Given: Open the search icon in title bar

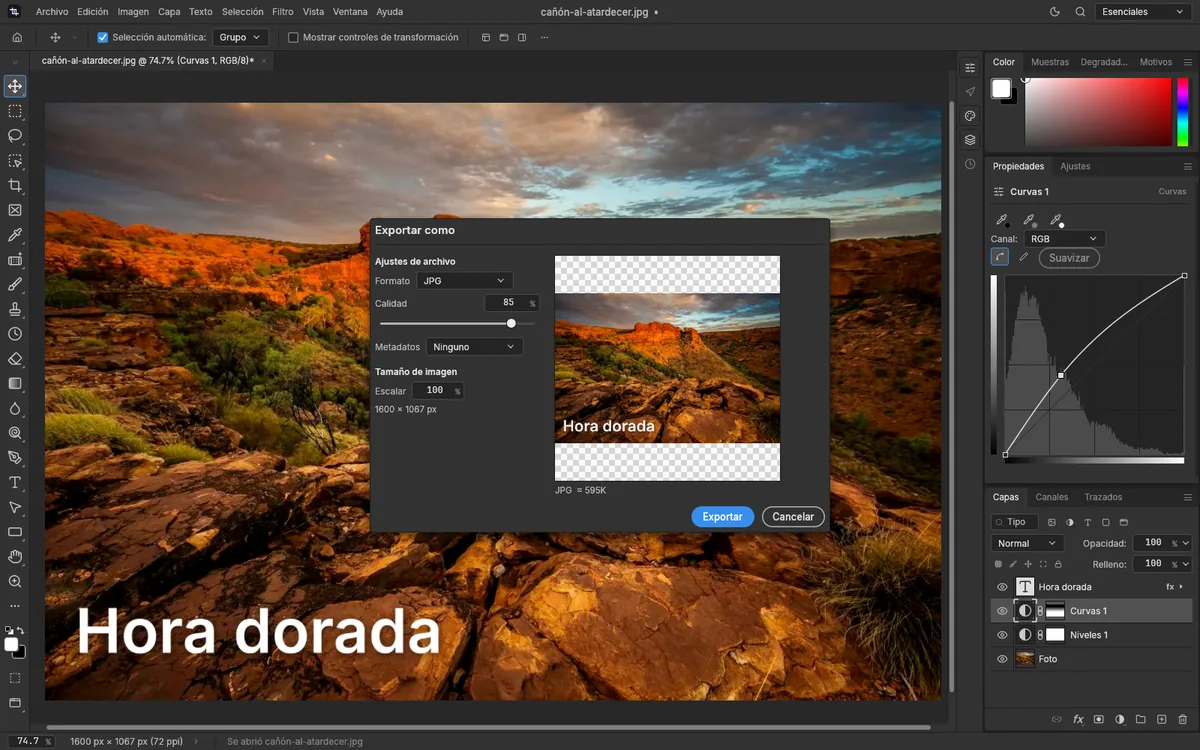Looking at the screenshot, I should point(1080,12).
